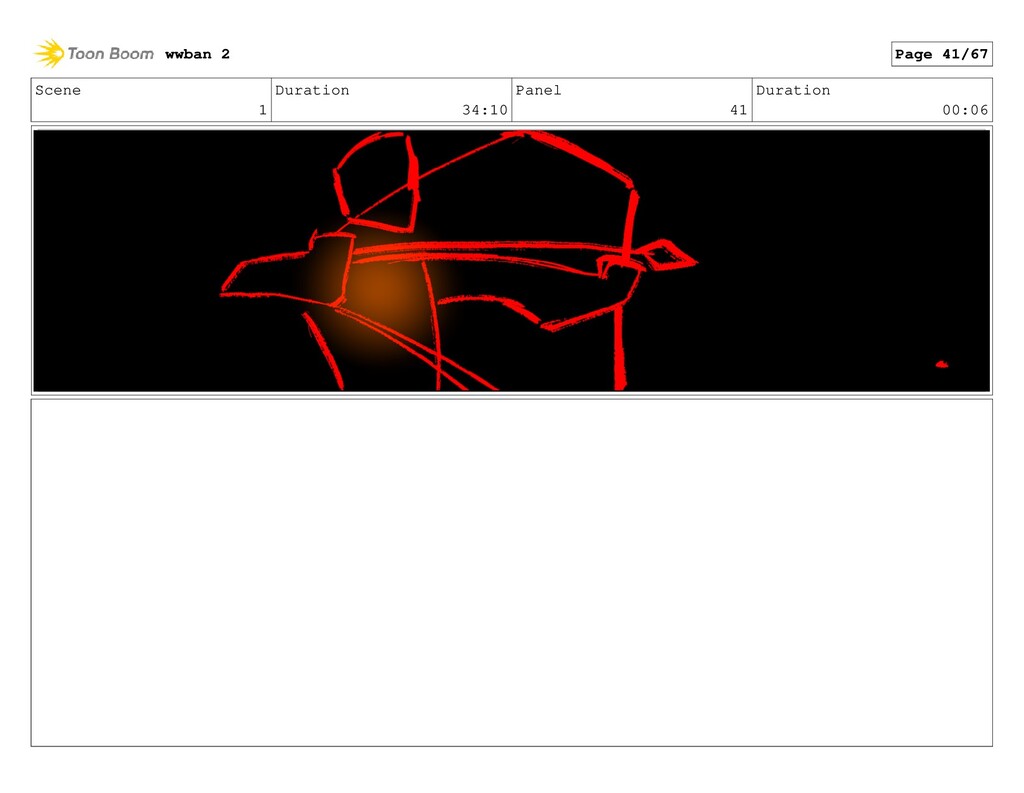Click the 'Scene' header label
The height and width of the screenshot is (793, 1024).
(x=58, y=90)
